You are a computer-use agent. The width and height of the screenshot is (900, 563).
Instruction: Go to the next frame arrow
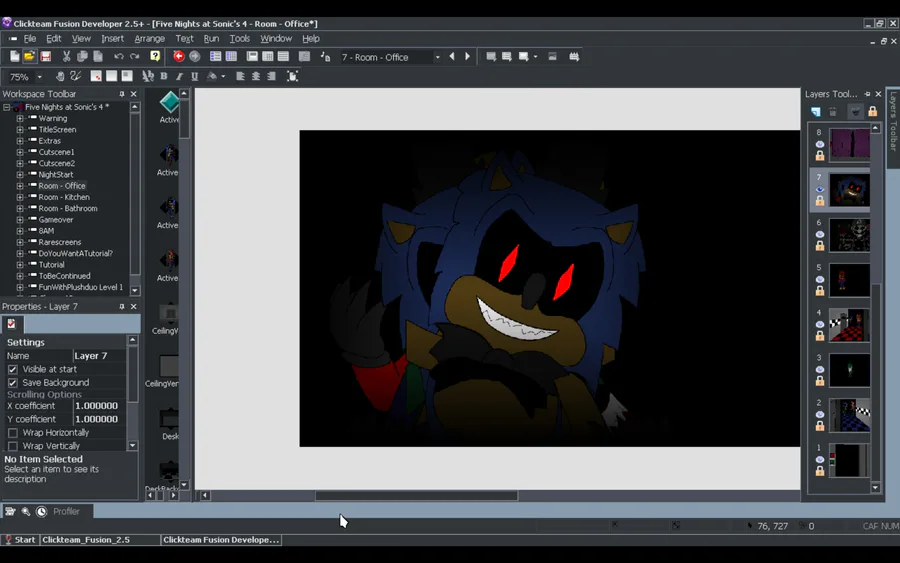point(467,56)
